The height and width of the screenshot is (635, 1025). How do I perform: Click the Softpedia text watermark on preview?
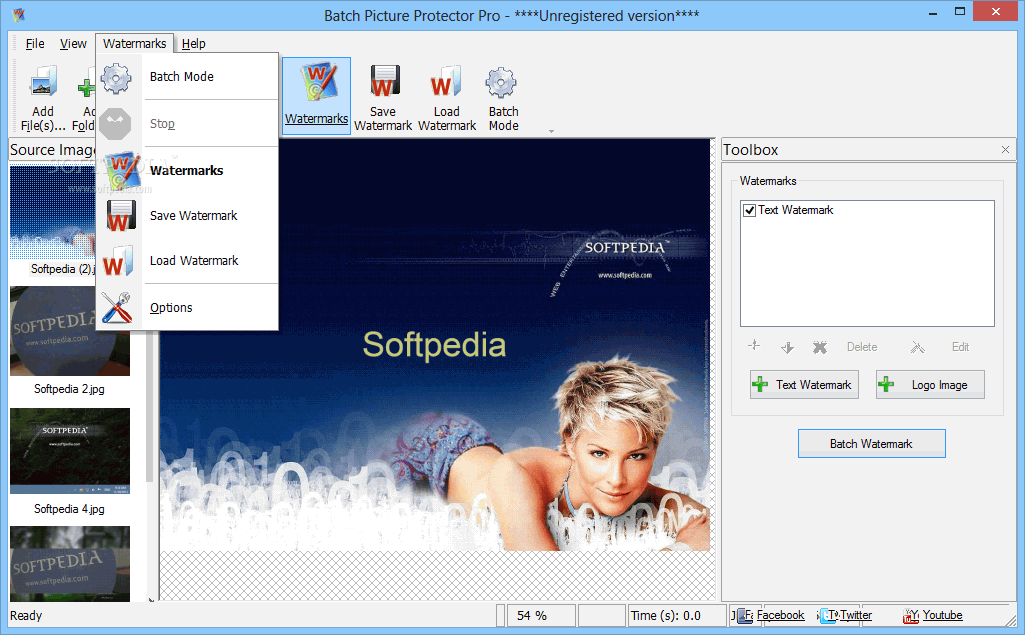tap(434, 345)
